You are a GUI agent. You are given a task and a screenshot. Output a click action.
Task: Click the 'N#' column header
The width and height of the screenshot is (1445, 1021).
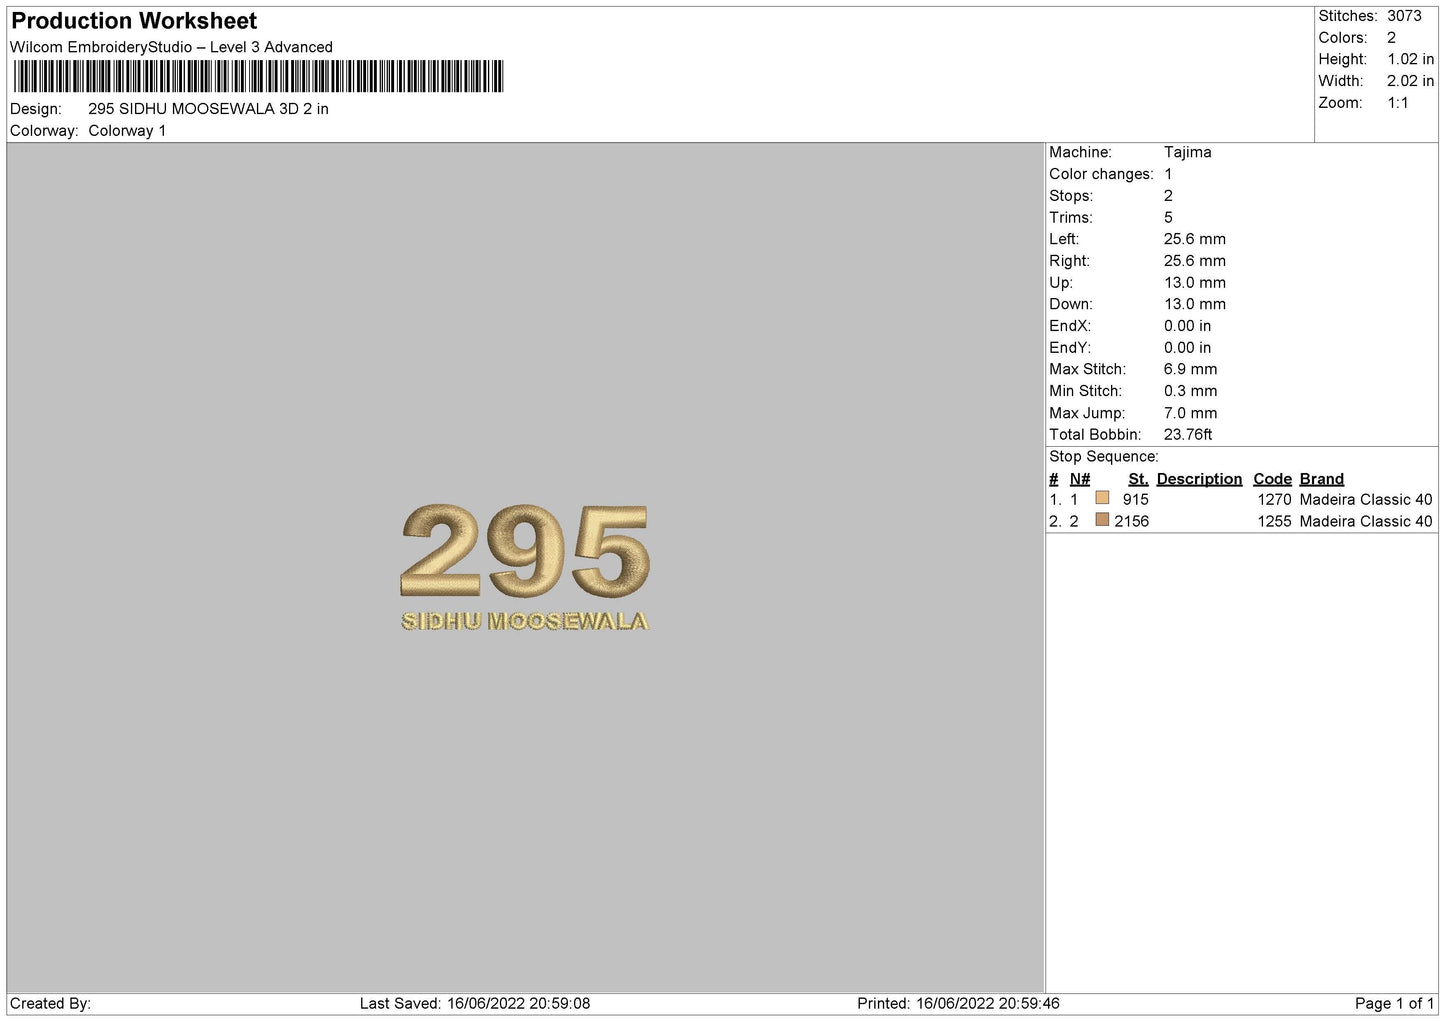pyautogui.click(x=1080, y=479)
